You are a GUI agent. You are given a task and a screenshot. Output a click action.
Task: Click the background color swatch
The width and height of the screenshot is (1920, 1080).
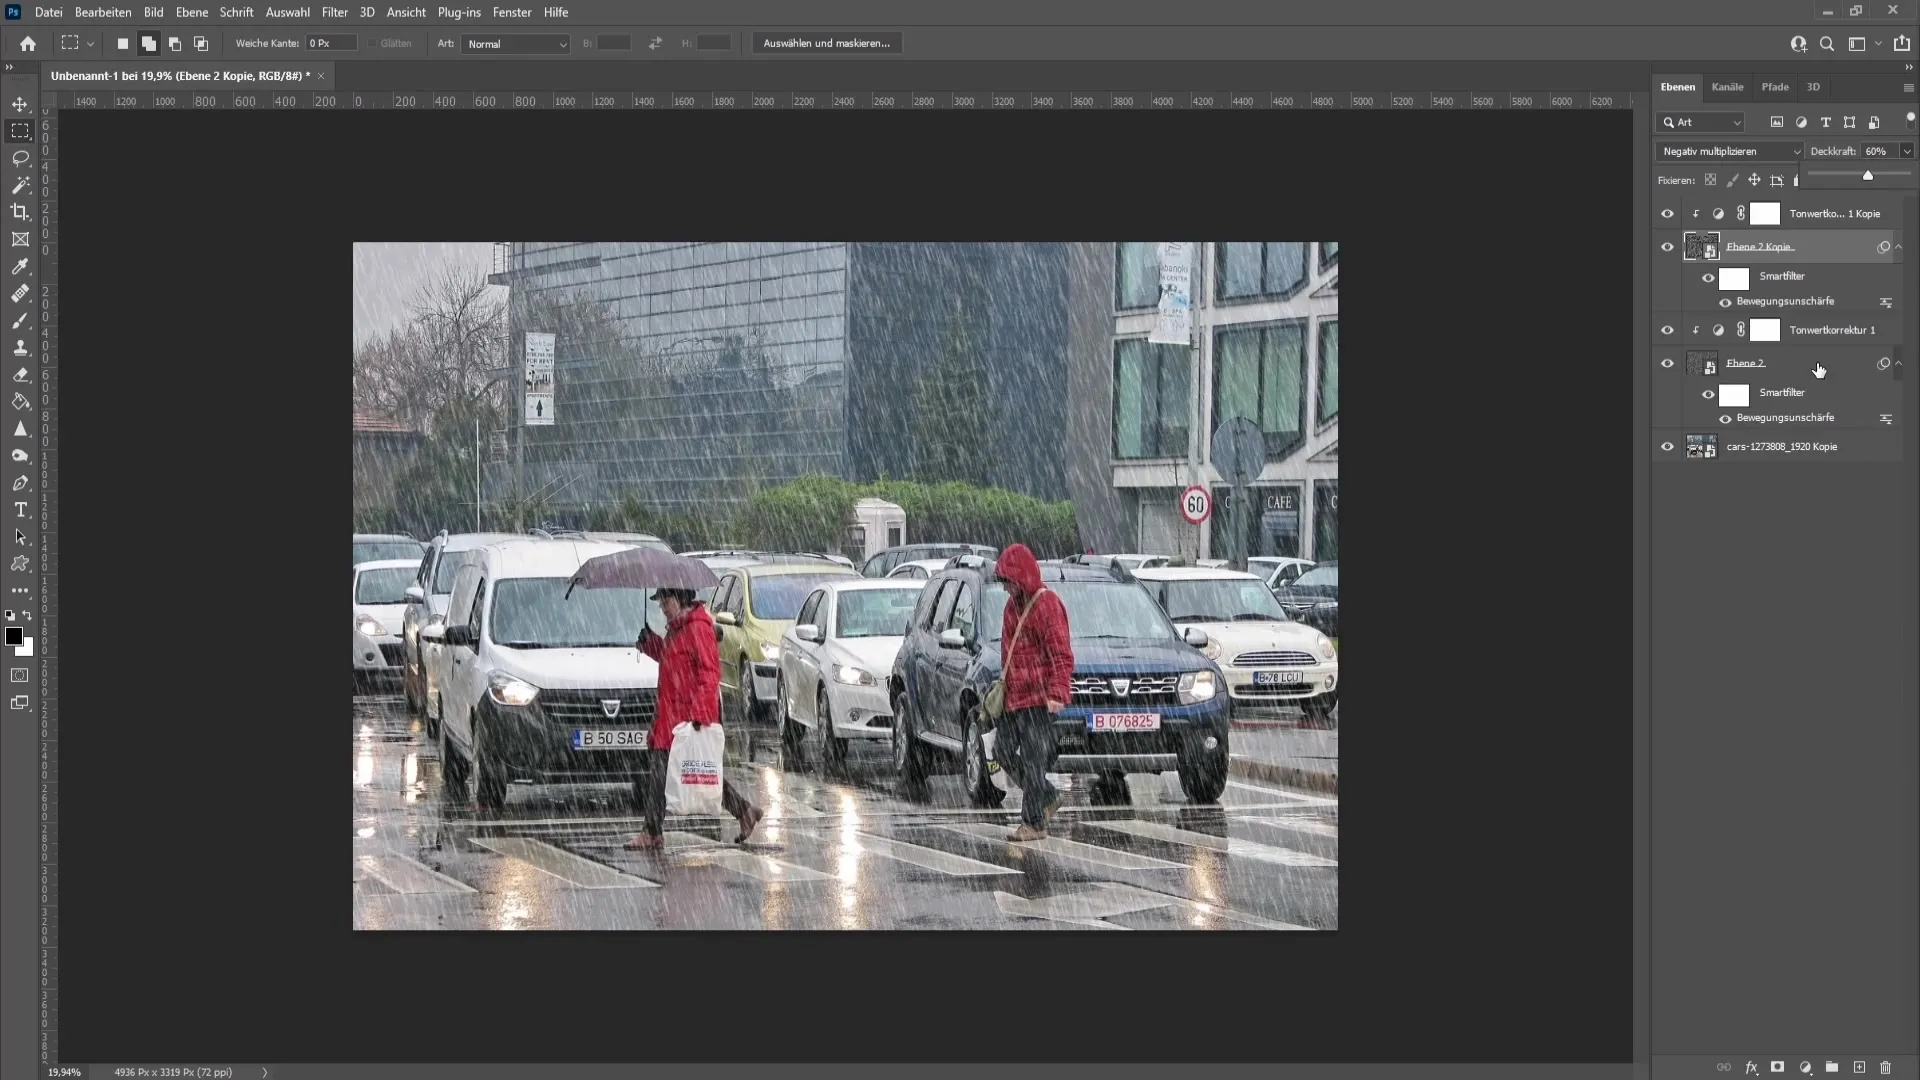point(26,649)
